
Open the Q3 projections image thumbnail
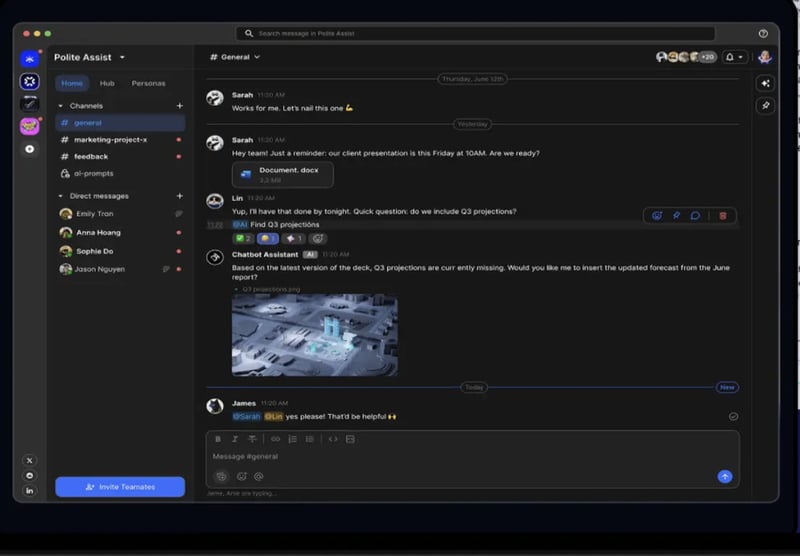(x=314, y=334)
